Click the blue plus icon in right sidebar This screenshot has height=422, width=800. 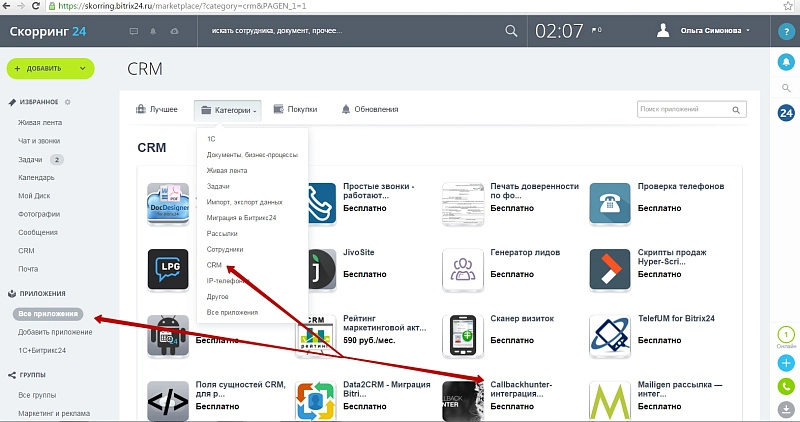click(x=785, y=362)
